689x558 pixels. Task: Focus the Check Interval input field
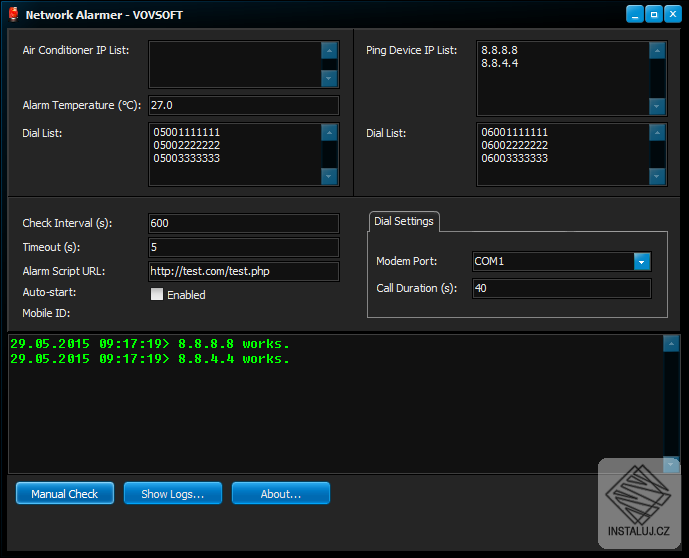click(x=243, y=223)
